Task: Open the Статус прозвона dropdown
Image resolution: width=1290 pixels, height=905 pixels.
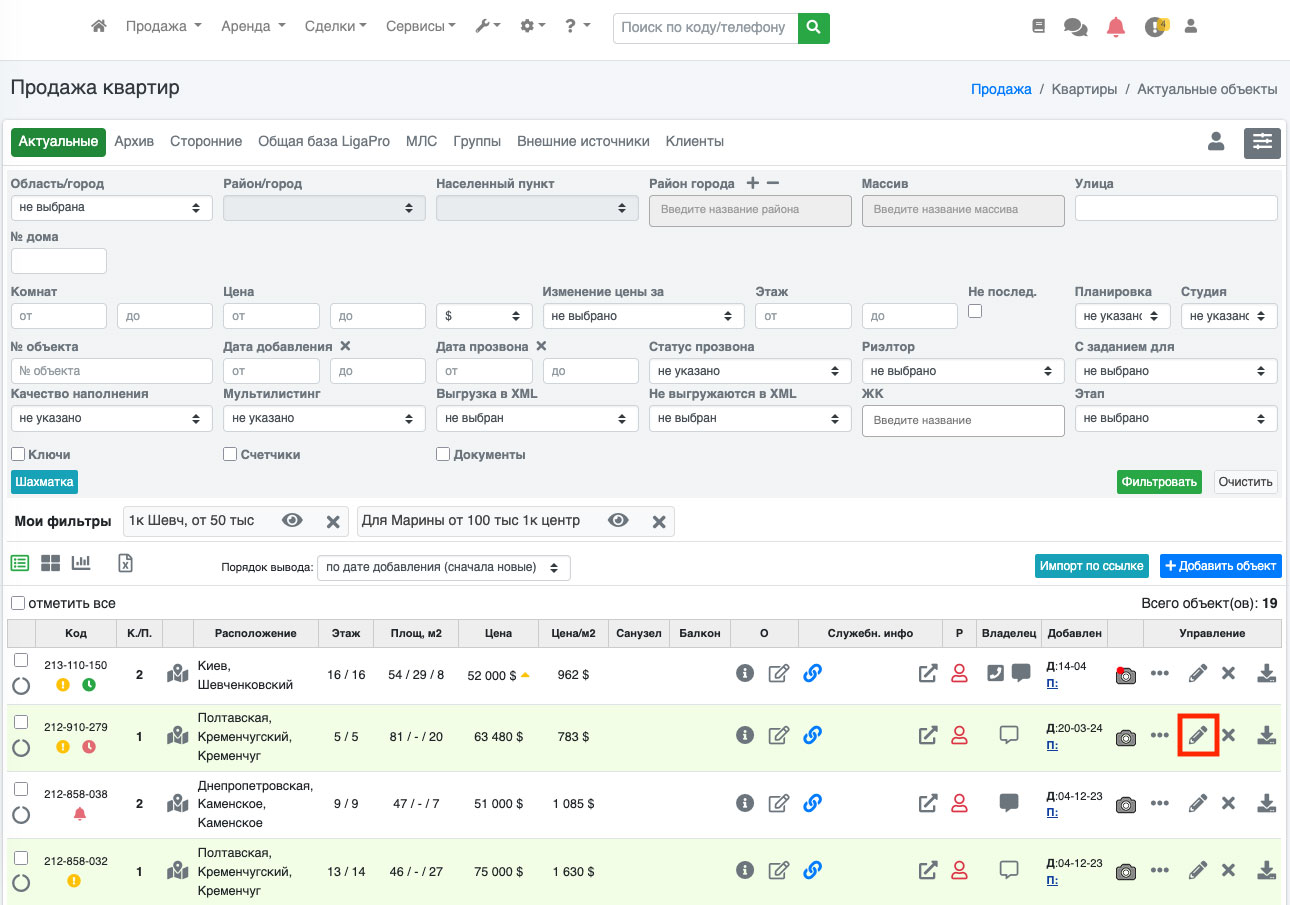Action: [x=750, y=371]
